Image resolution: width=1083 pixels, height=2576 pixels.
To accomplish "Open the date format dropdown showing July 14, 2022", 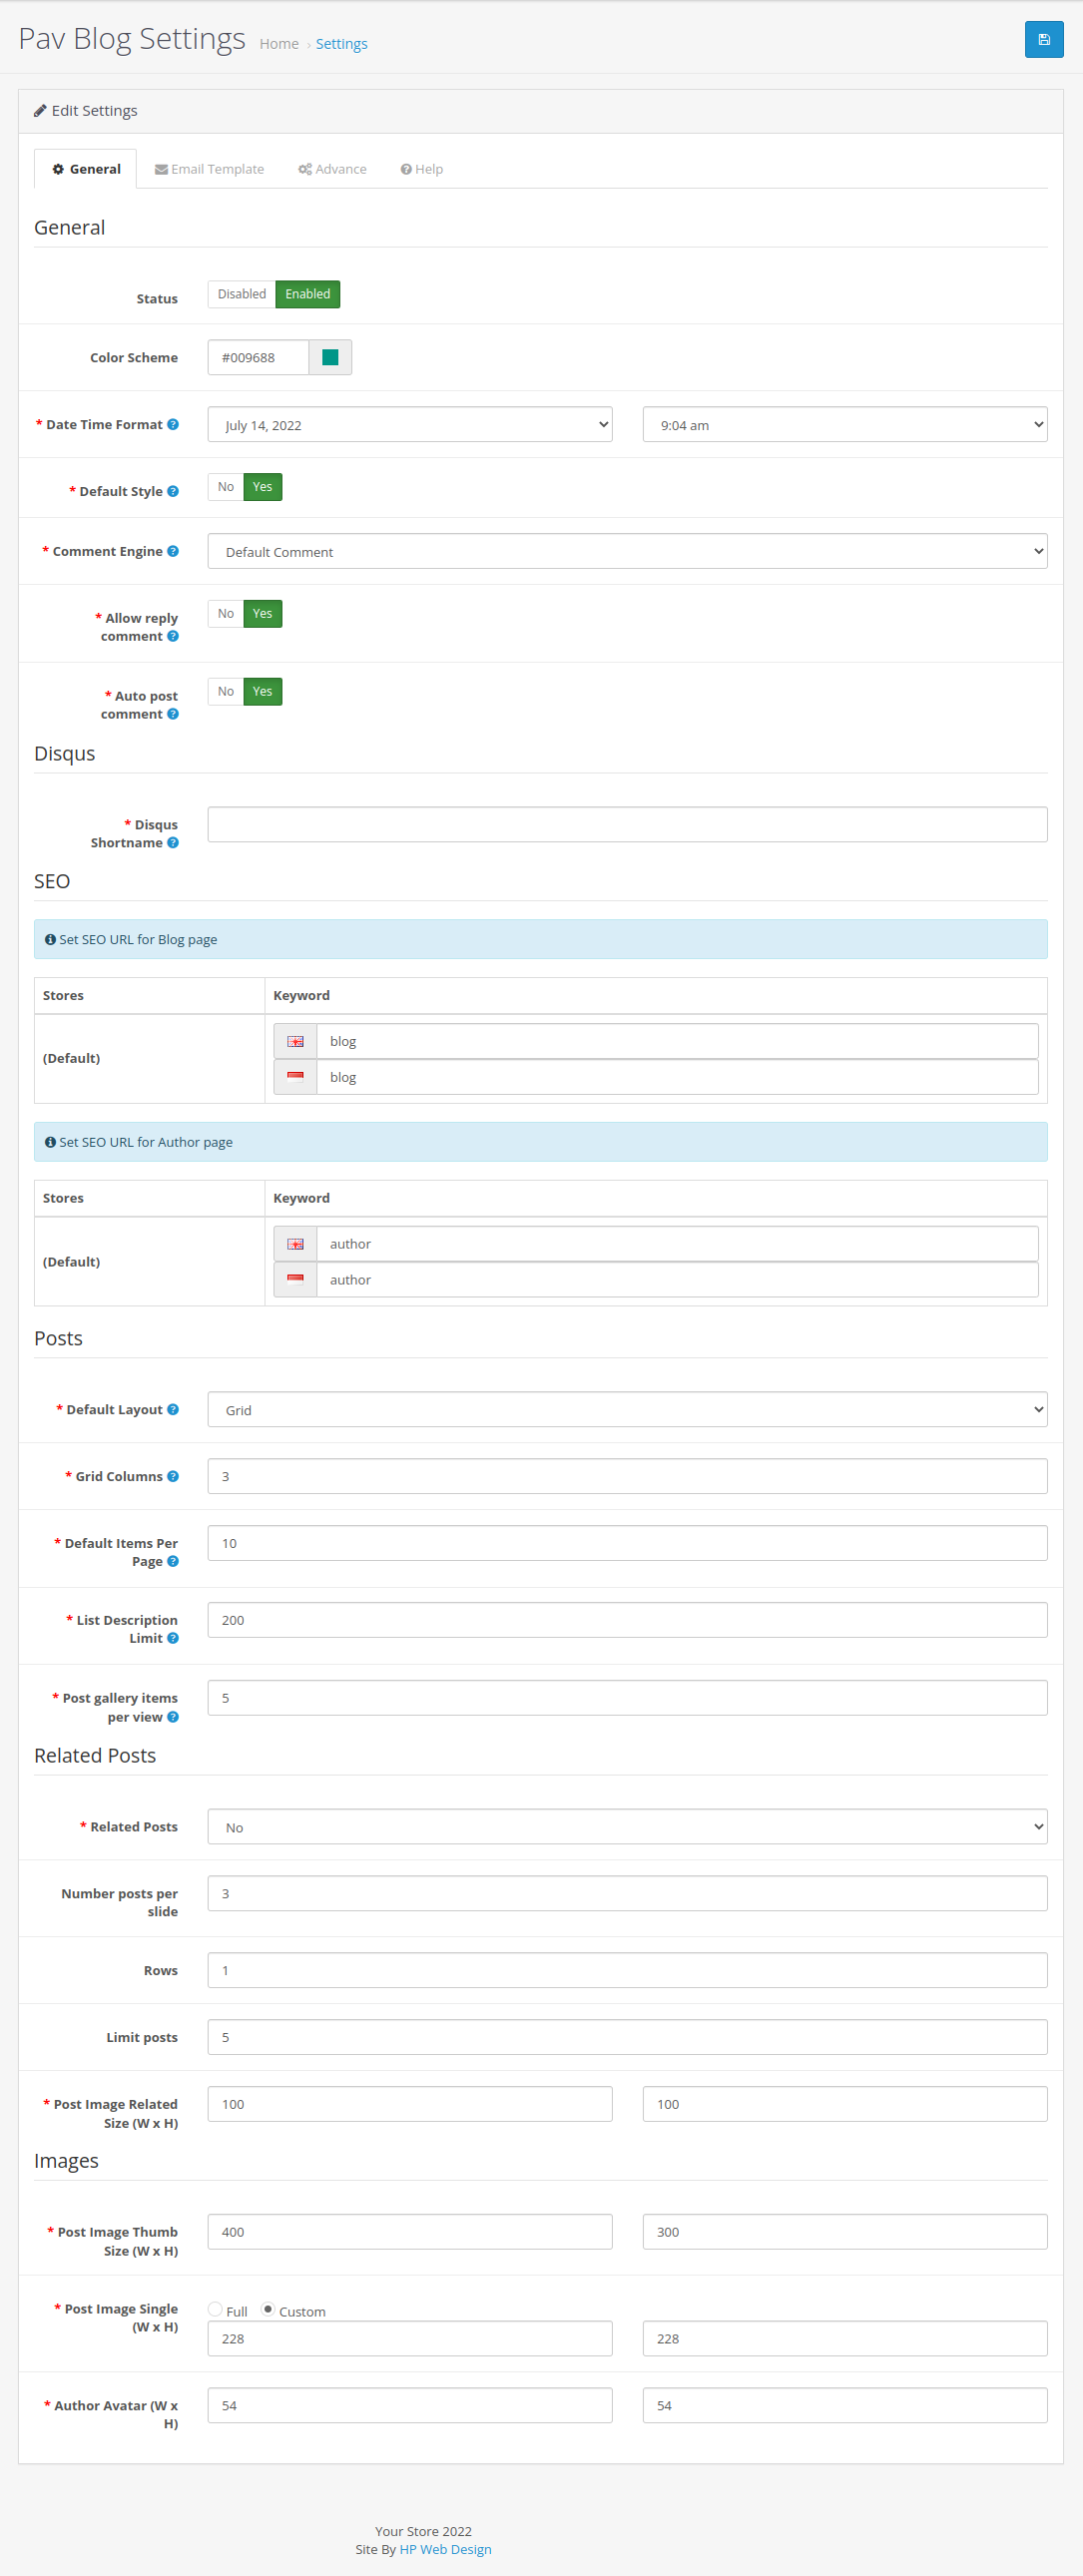I will [x=410, y=424].
